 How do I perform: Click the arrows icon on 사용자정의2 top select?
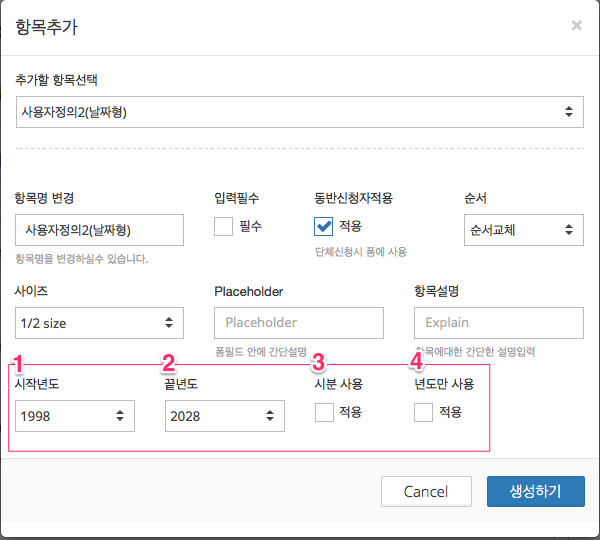[x=569, y=112]
